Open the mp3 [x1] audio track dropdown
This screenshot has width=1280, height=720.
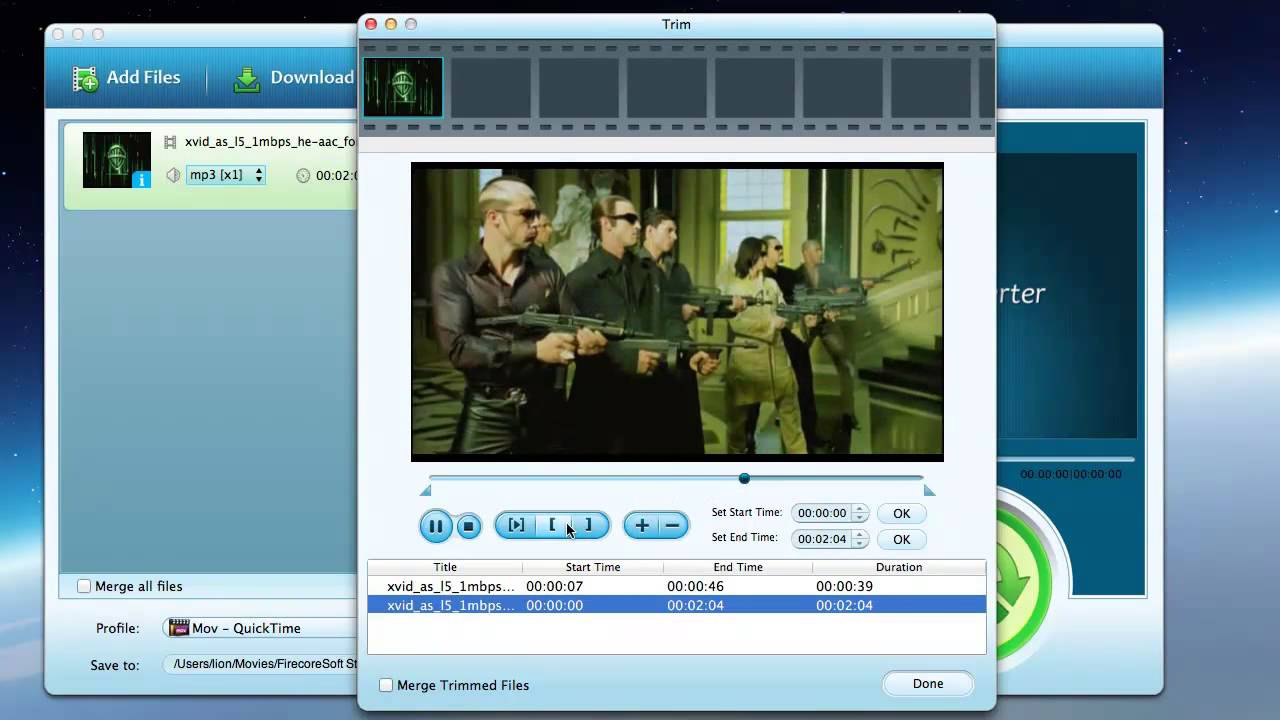click(x=226, y=175)
